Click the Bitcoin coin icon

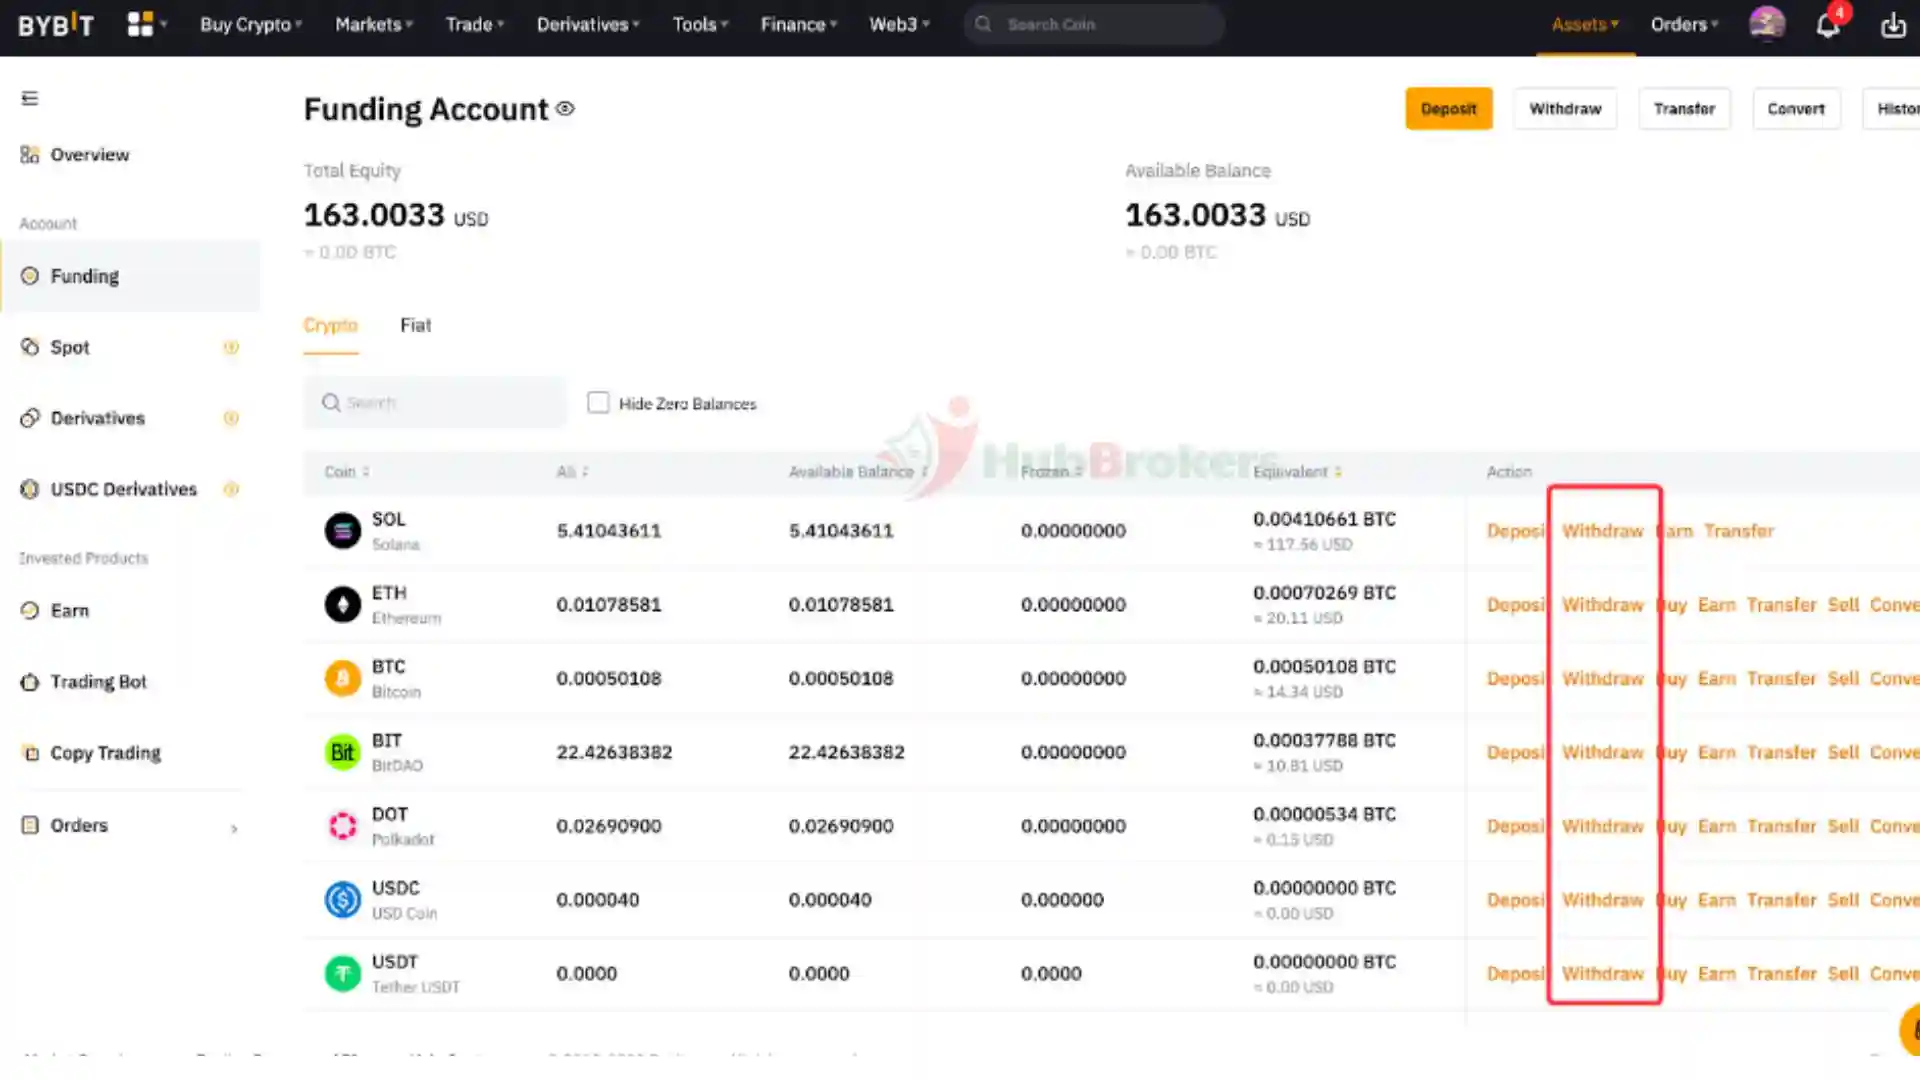342,679
